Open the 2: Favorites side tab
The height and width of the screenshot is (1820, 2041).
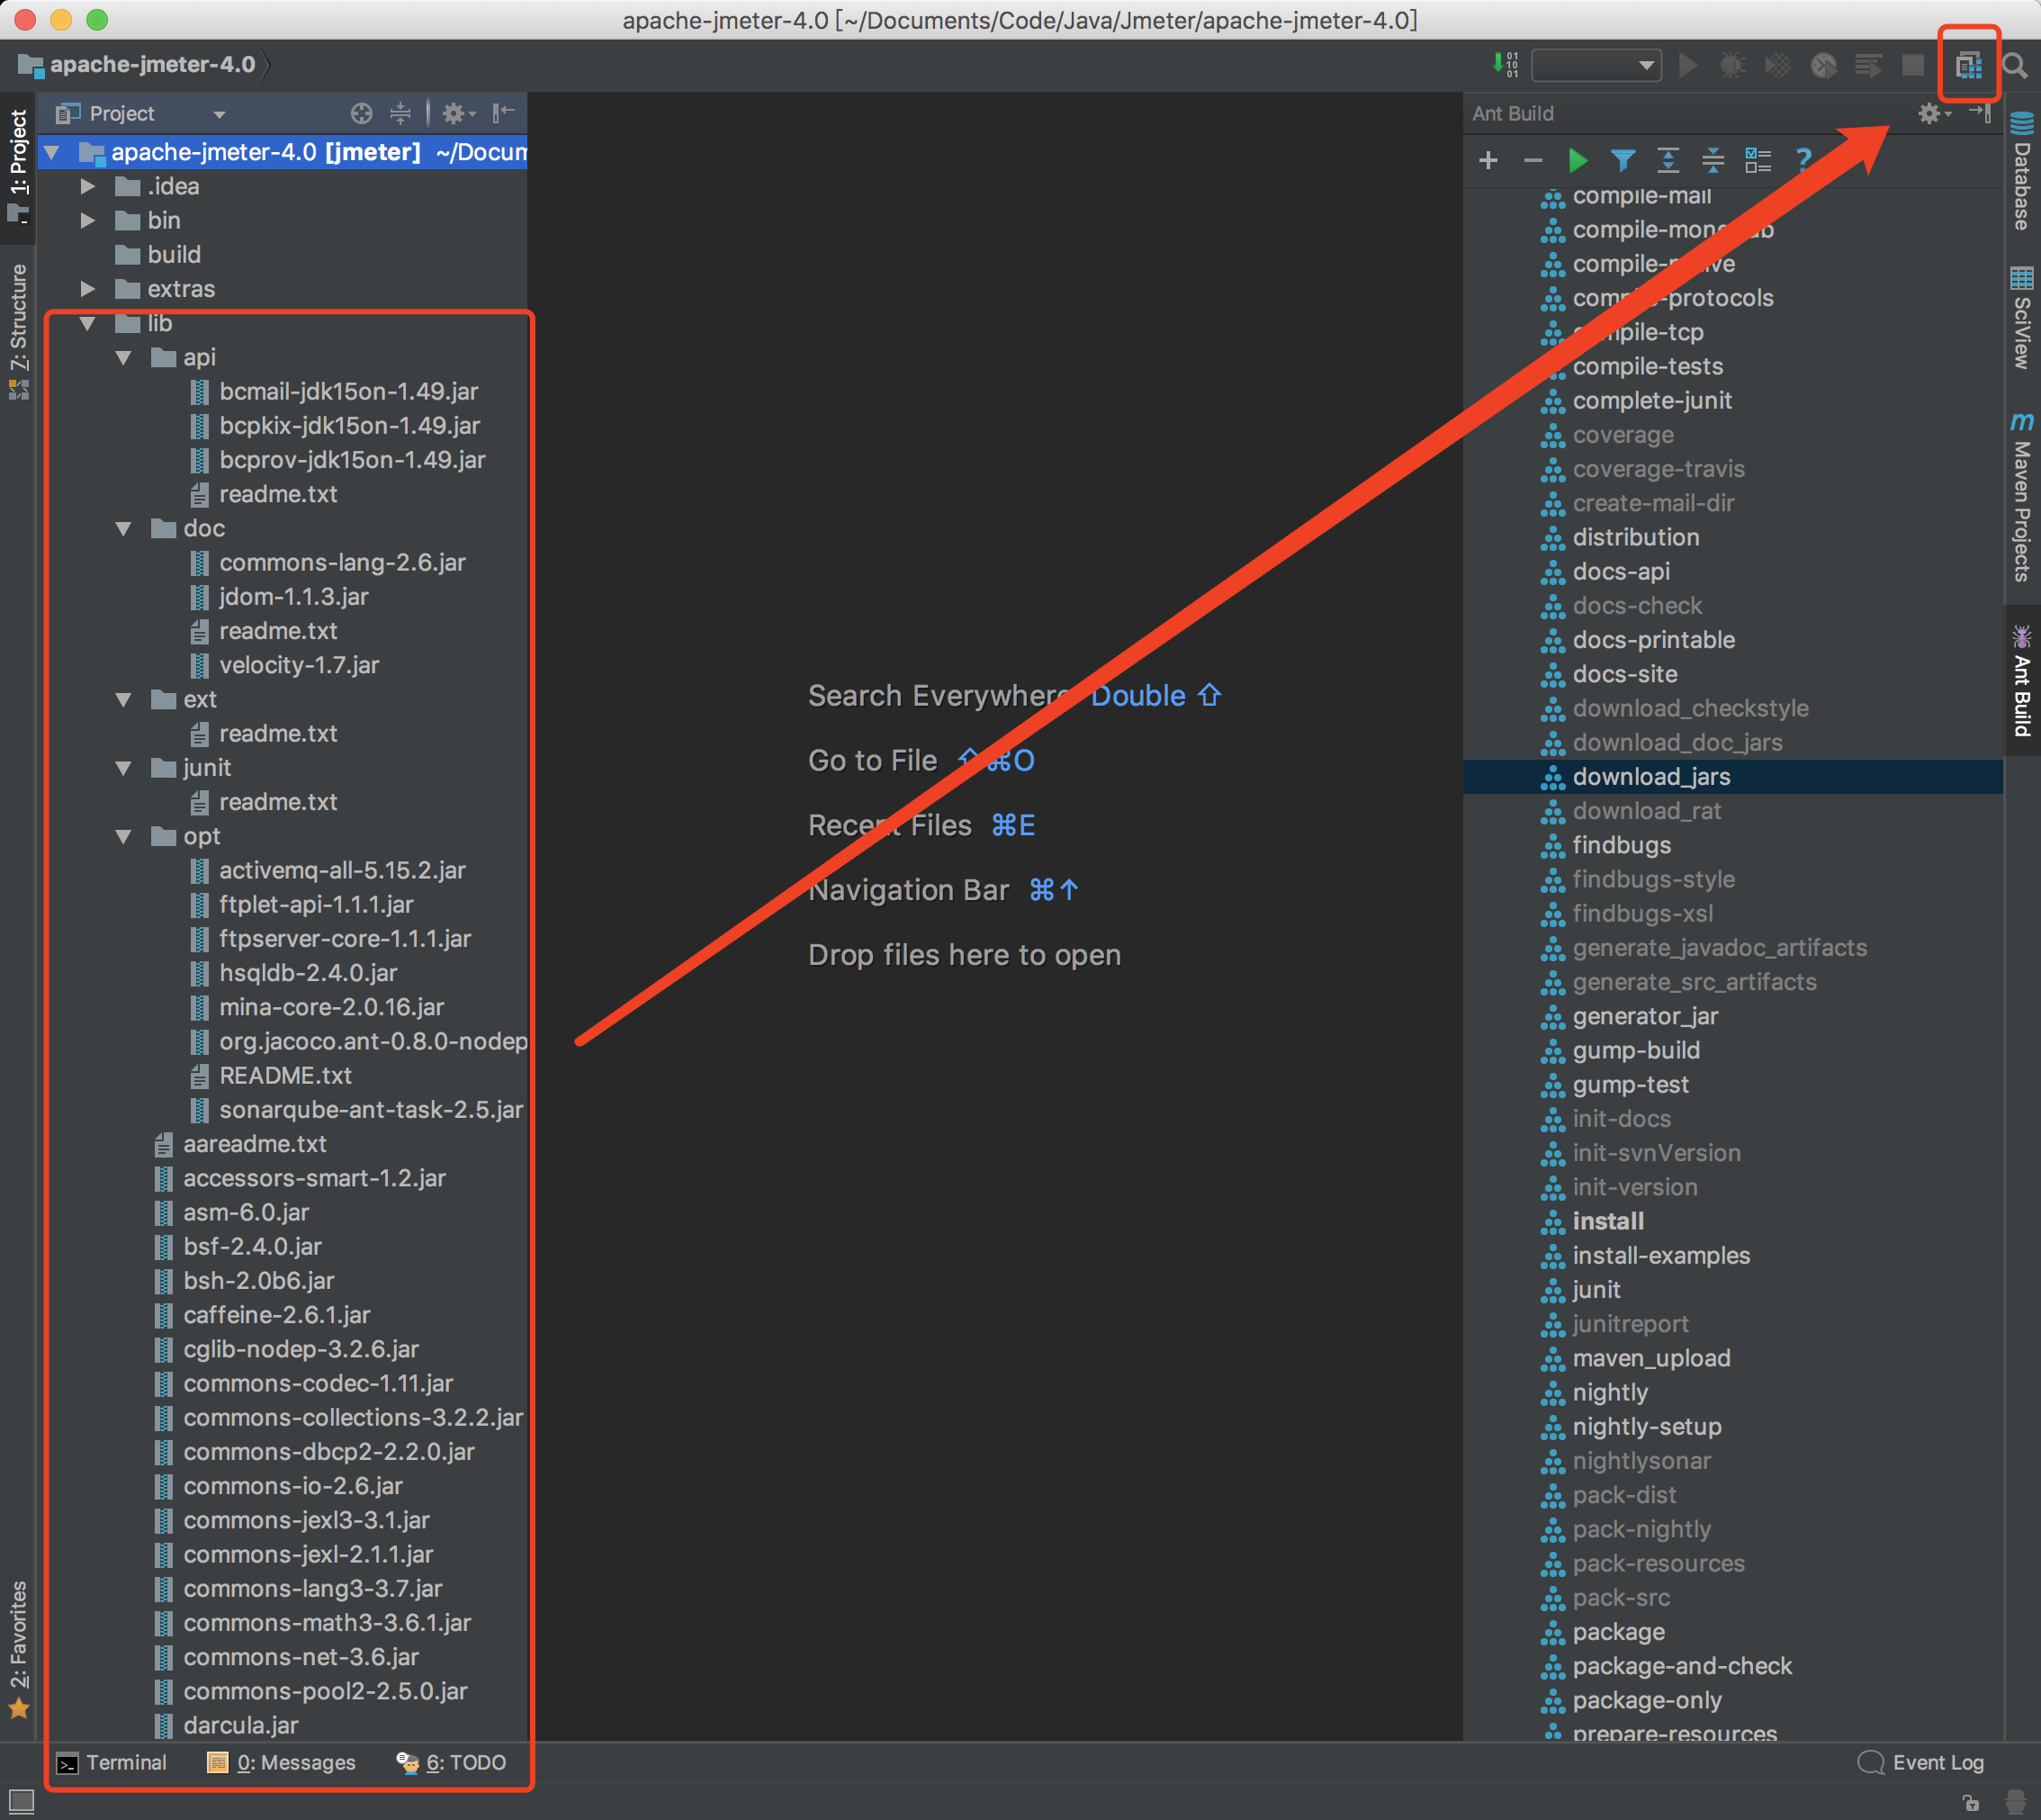[18, 1649]
